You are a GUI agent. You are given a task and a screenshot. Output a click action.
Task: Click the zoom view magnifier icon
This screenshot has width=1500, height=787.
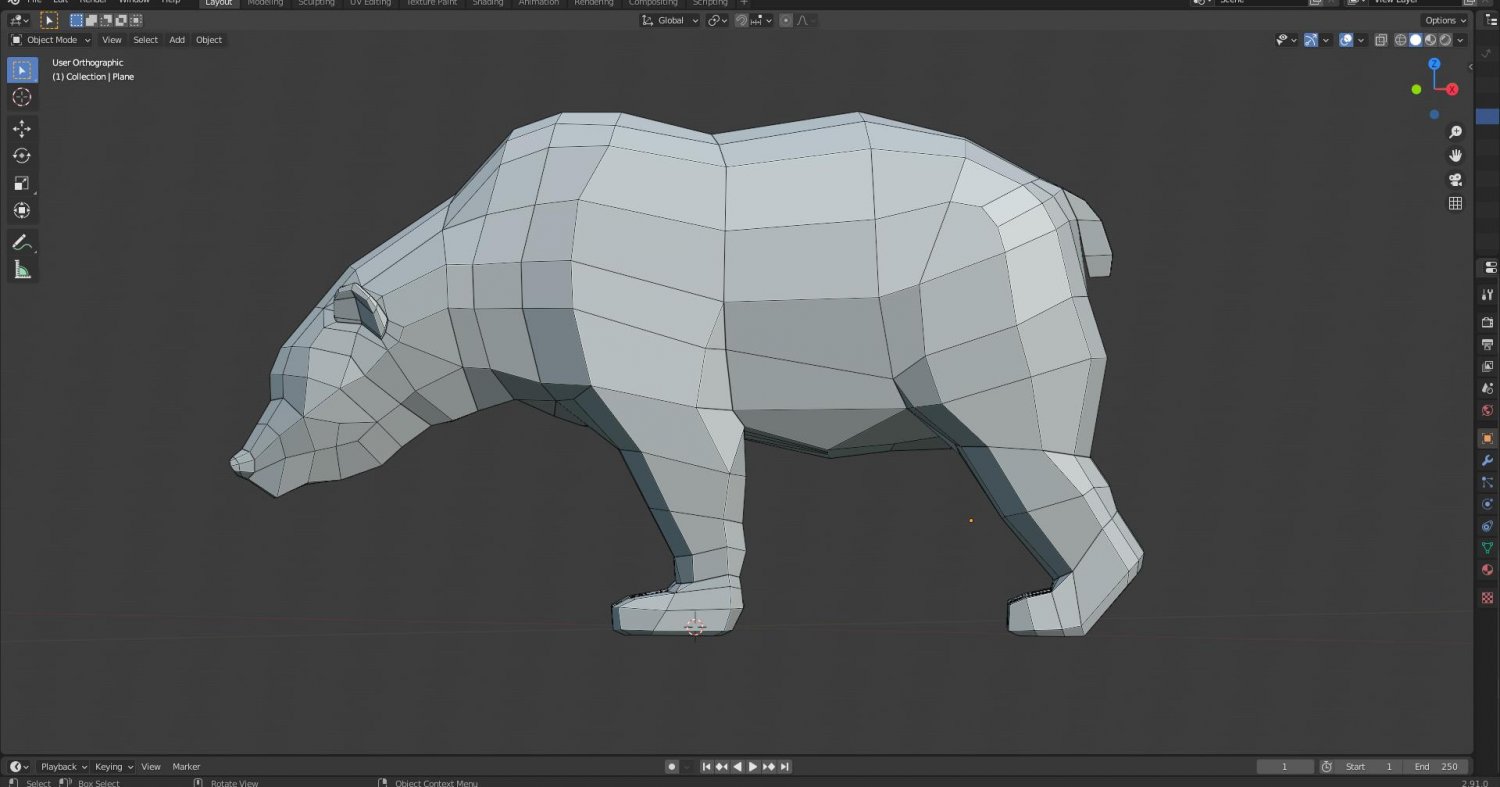1456,132
